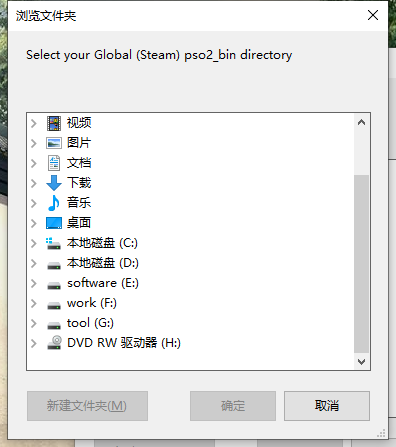Click the DVD RW drive (H:) disc icon

pos(54,343)
